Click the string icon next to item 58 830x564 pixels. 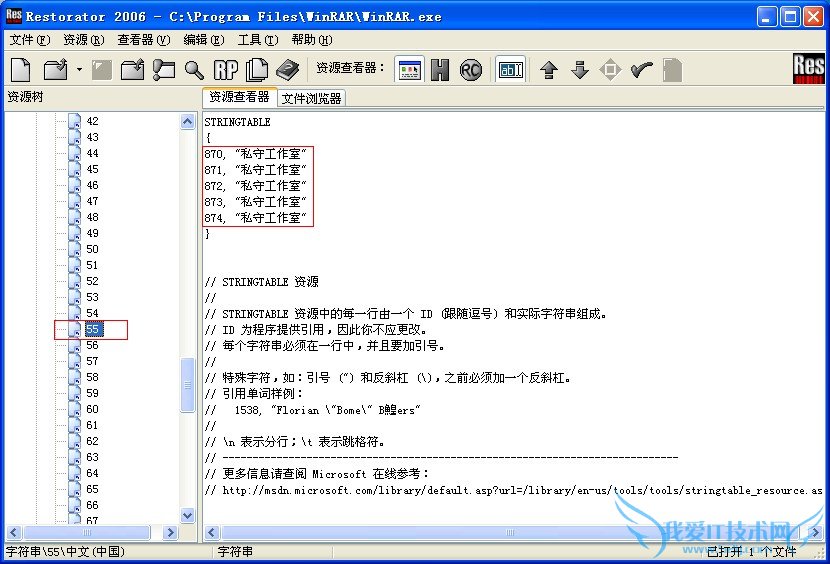click(x=75, y=378)
